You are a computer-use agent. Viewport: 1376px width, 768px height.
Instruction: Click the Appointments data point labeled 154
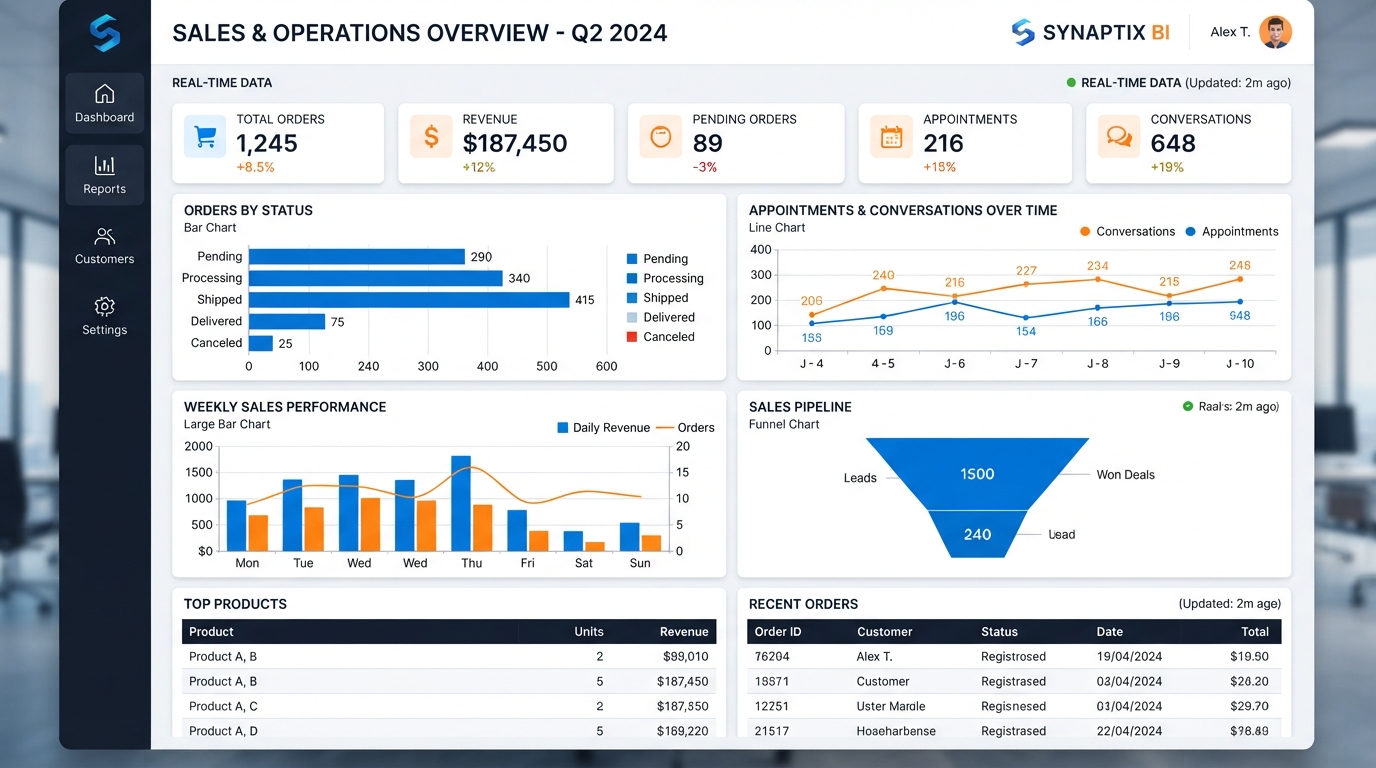click(1026, 318)
